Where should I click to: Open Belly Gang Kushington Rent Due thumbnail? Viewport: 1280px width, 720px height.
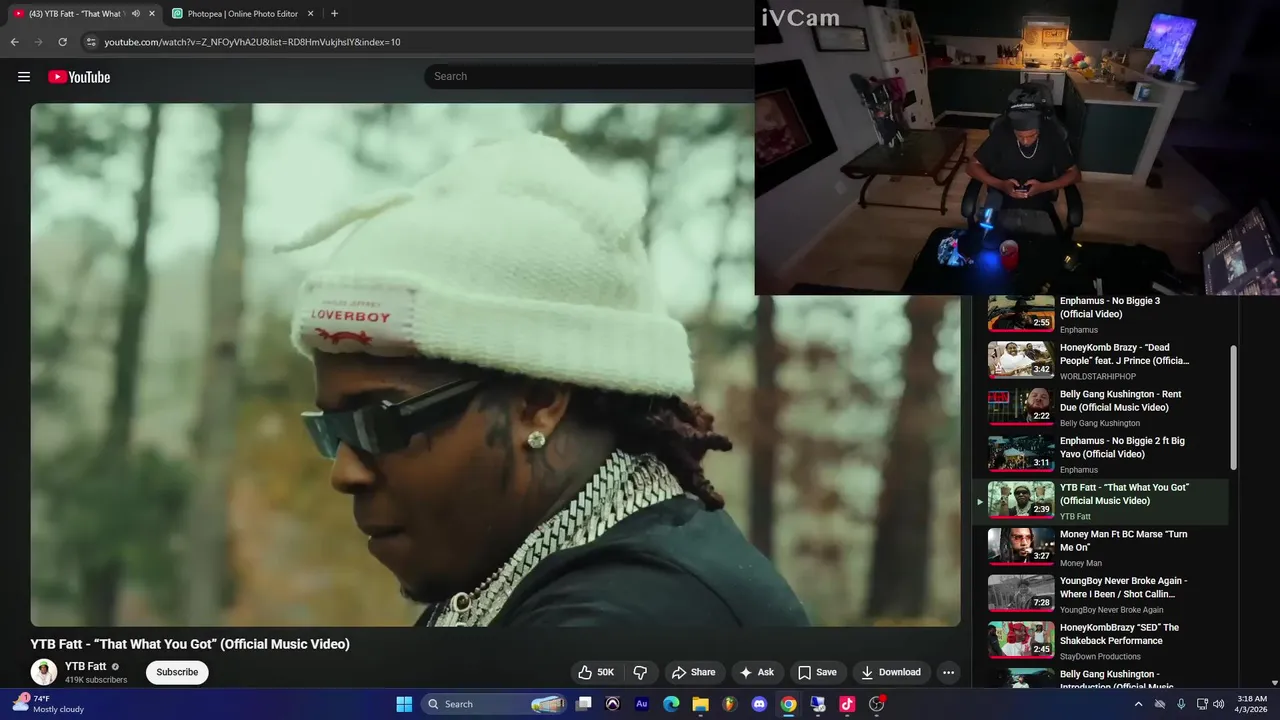click(x=1021, y=407)
